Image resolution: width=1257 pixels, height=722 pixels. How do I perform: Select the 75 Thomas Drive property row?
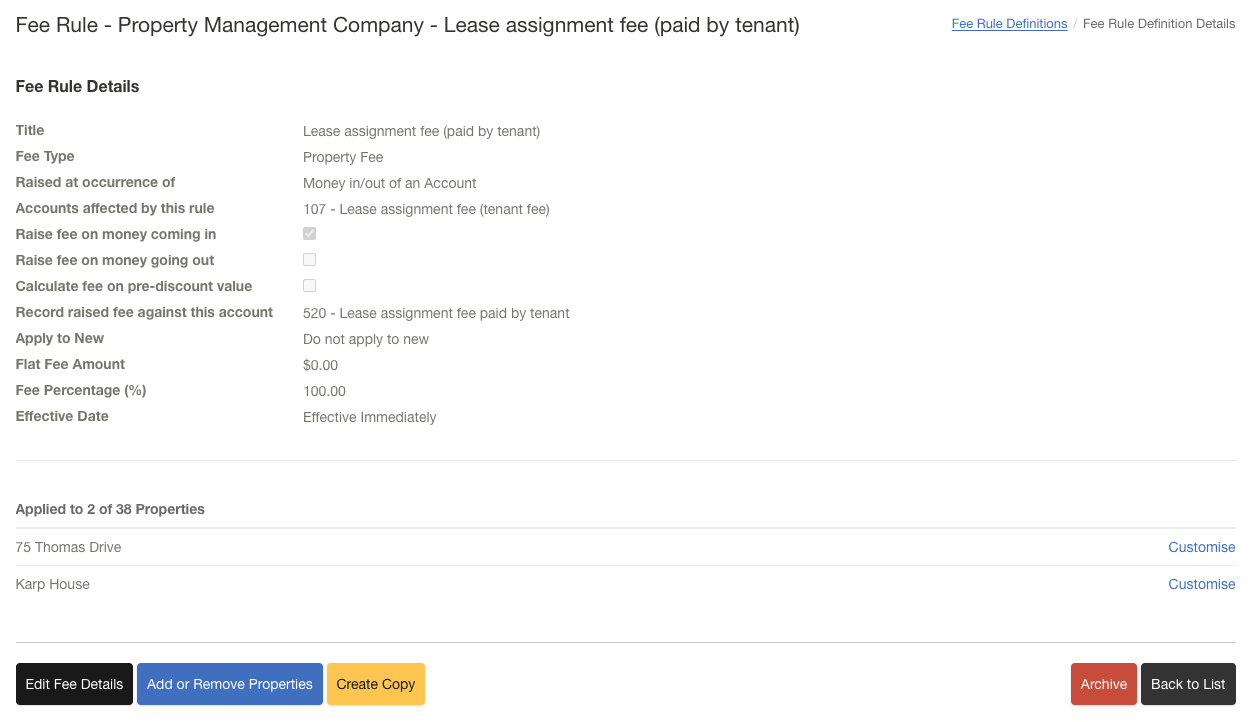pyautogui.click(x=69, y=547)
